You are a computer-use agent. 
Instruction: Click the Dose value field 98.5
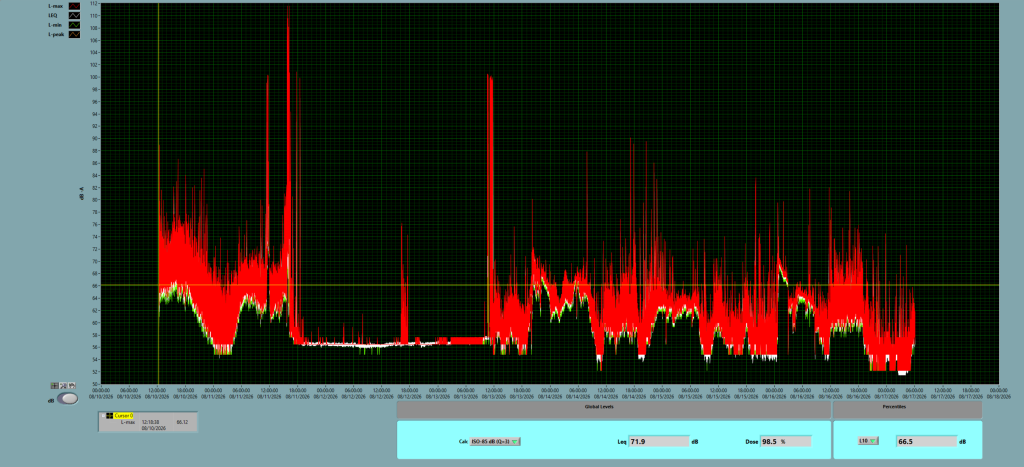pyautogui.click(x=786, y=442)
